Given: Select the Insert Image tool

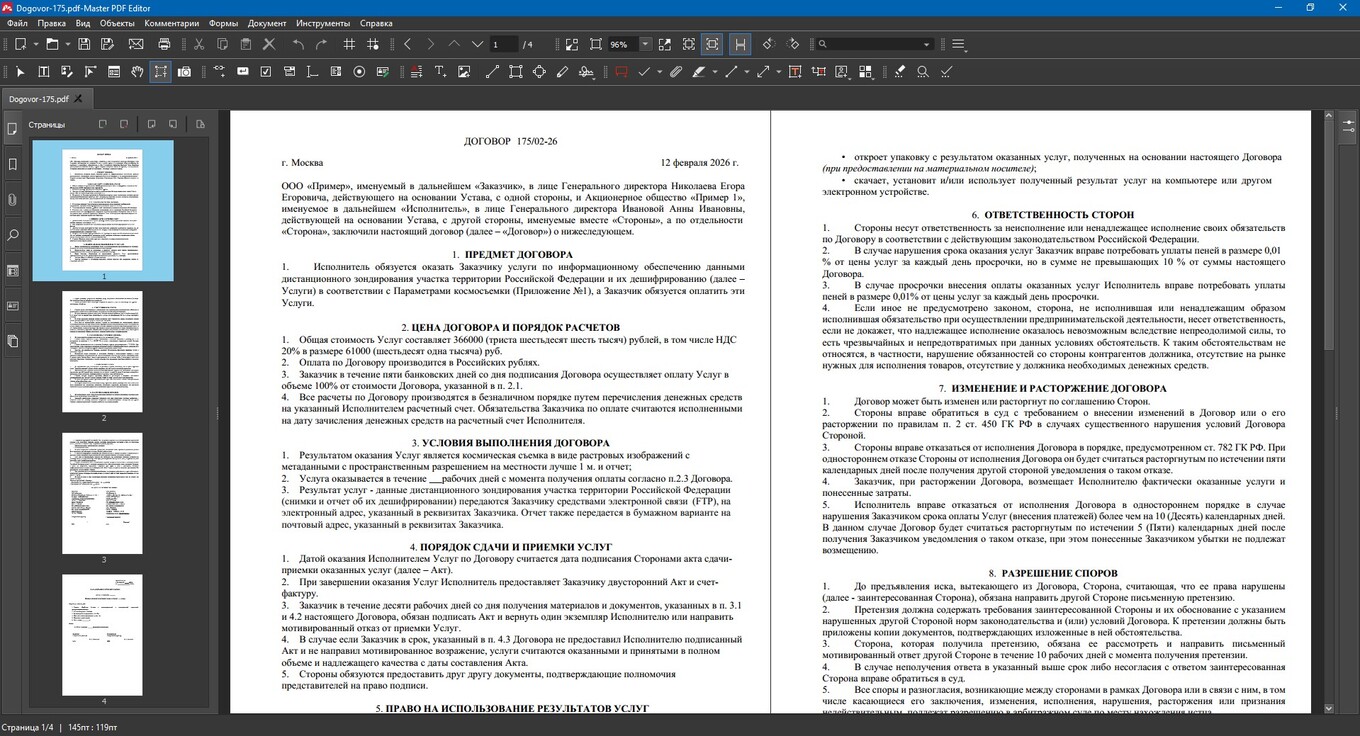Looking at the screenshot, I should [x=464, y=72].
